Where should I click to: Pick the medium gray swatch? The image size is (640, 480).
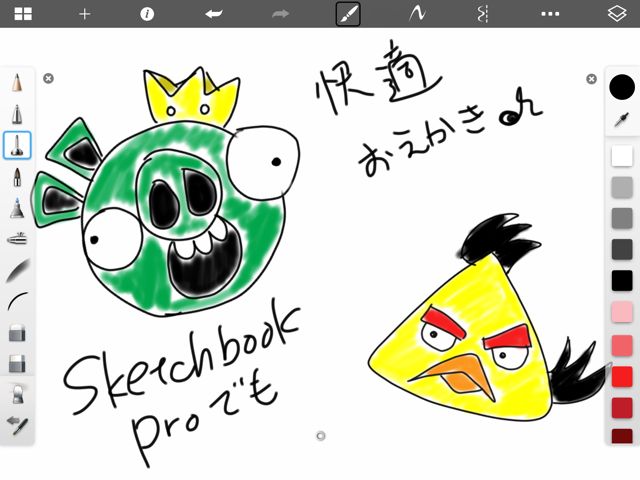click(x=622, y=218)
